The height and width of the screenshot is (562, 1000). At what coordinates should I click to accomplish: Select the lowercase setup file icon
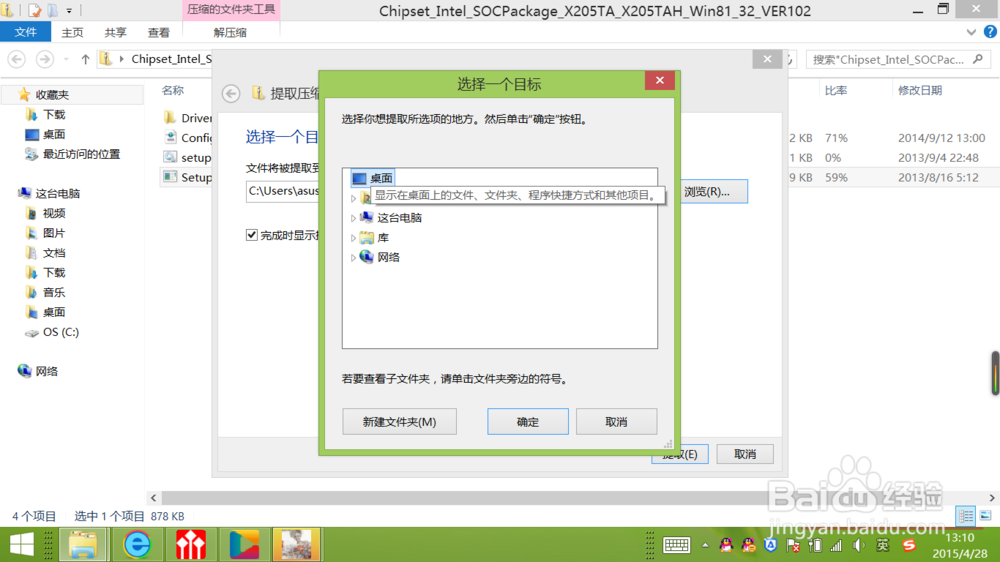(x=170, y=157)
